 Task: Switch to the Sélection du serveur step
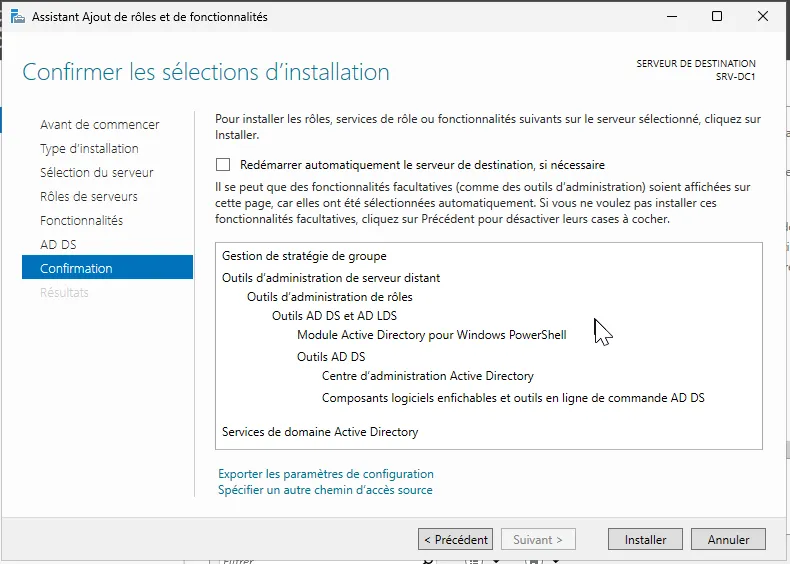[x=96, y=173]
